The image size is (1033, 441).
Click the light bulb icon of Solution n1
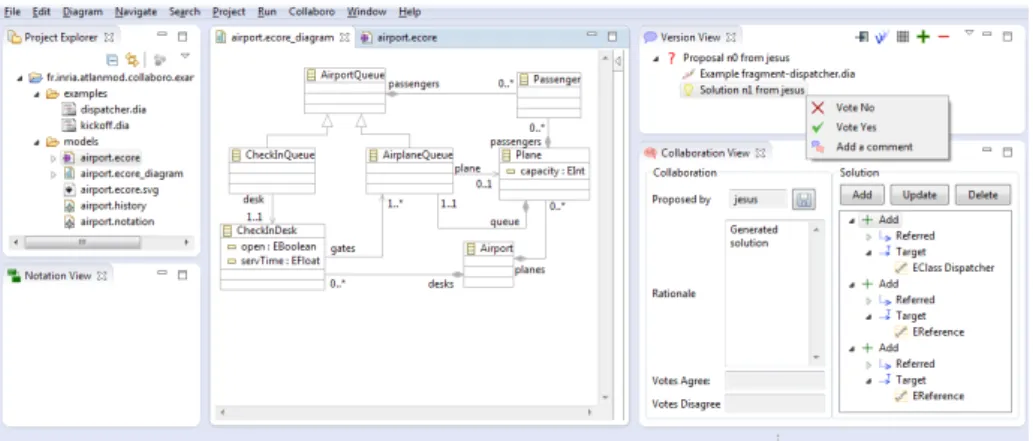pyautogui.click(x=688, y=90)
